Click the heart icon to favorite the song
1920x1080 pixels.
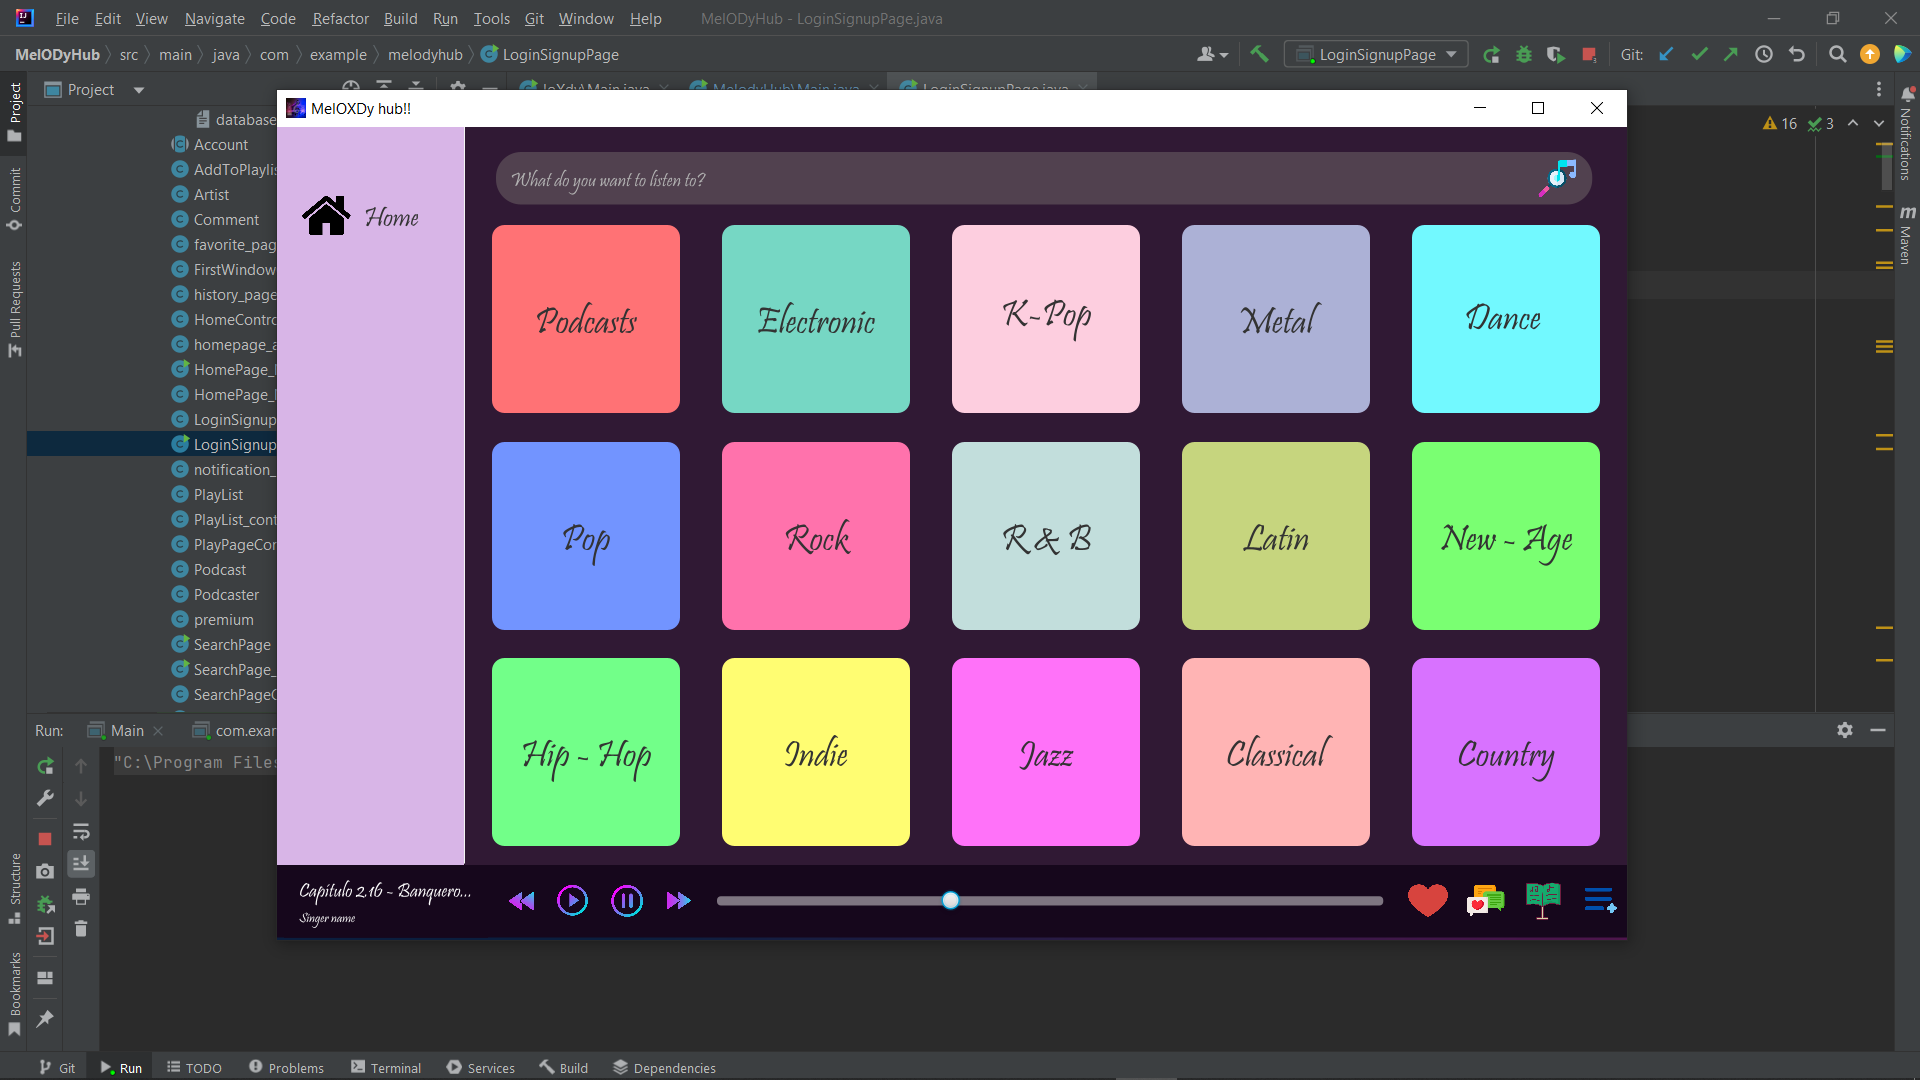[x=1427, y=899]
